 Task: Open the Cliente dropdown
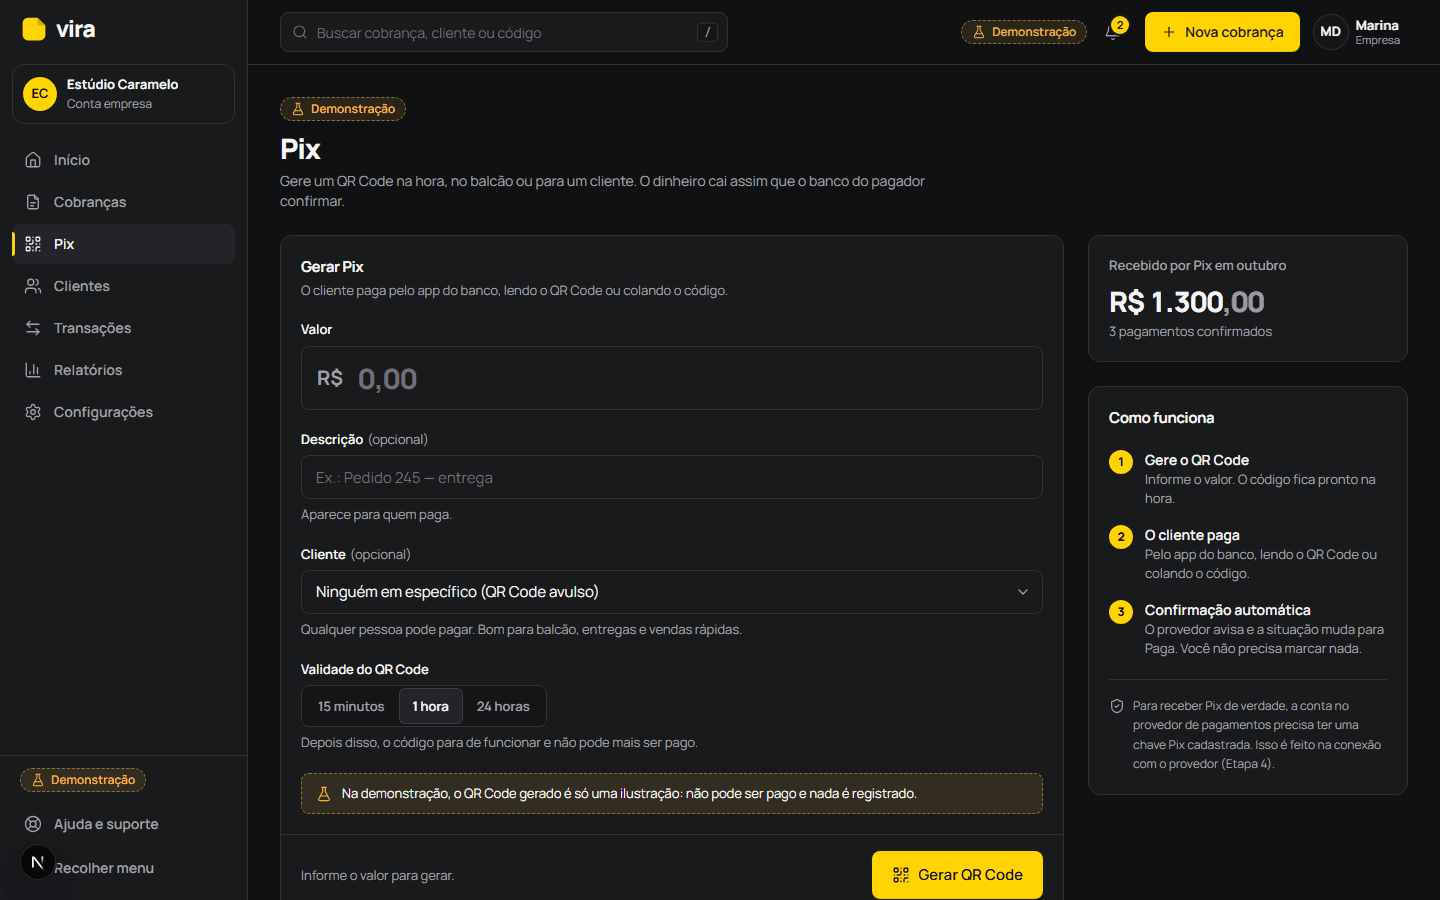click(x=672, y=592)
